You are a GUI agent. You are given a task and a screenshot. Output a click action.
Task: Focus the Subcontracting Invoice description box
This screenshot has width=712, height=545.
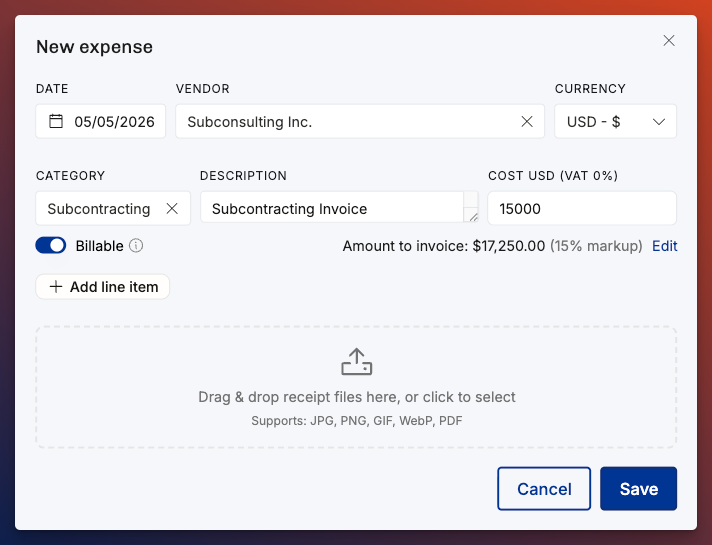(x=339, y=208)
